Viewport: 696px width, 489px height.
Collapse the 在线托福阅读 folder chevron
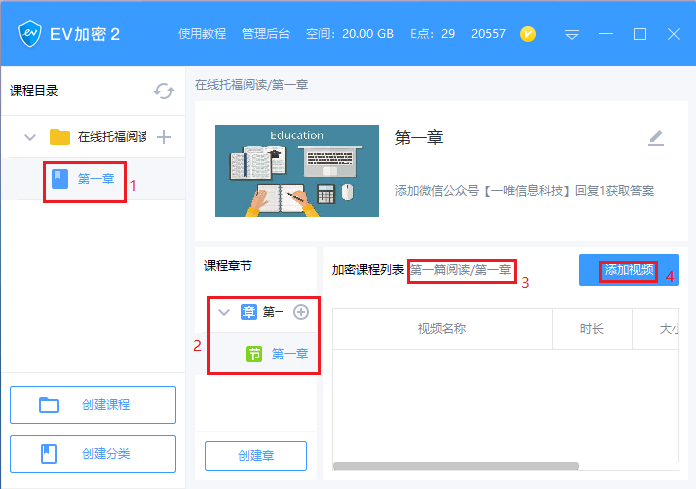[30, 137]
